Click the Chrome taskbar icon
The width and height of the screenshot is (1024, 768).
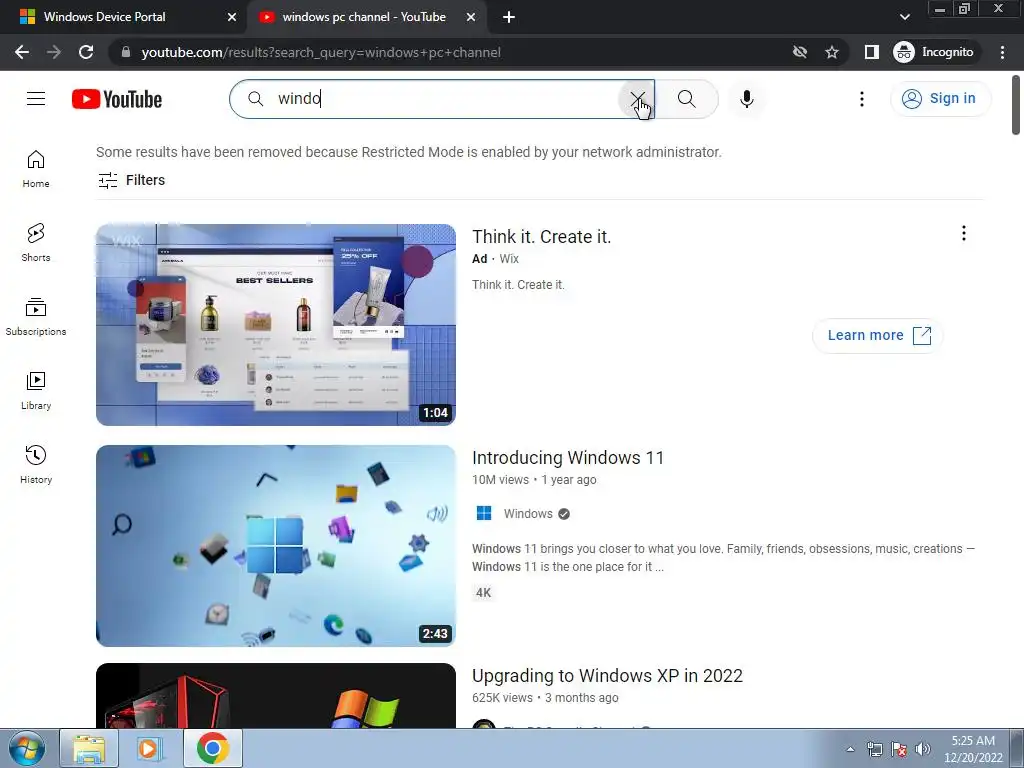[212, 748]
